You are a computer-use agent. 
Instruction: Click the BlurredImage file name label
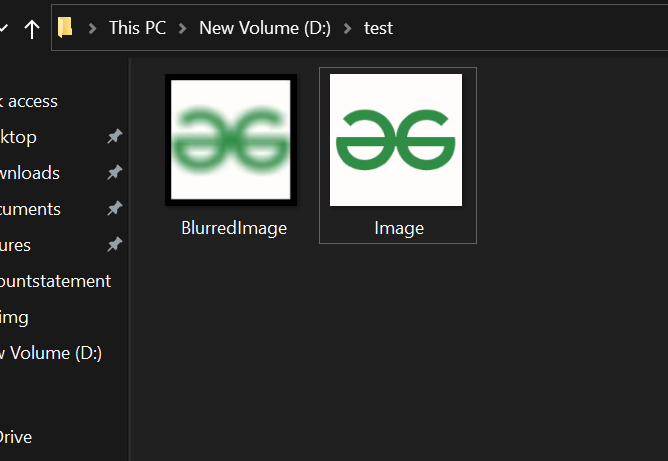point(234,228)
